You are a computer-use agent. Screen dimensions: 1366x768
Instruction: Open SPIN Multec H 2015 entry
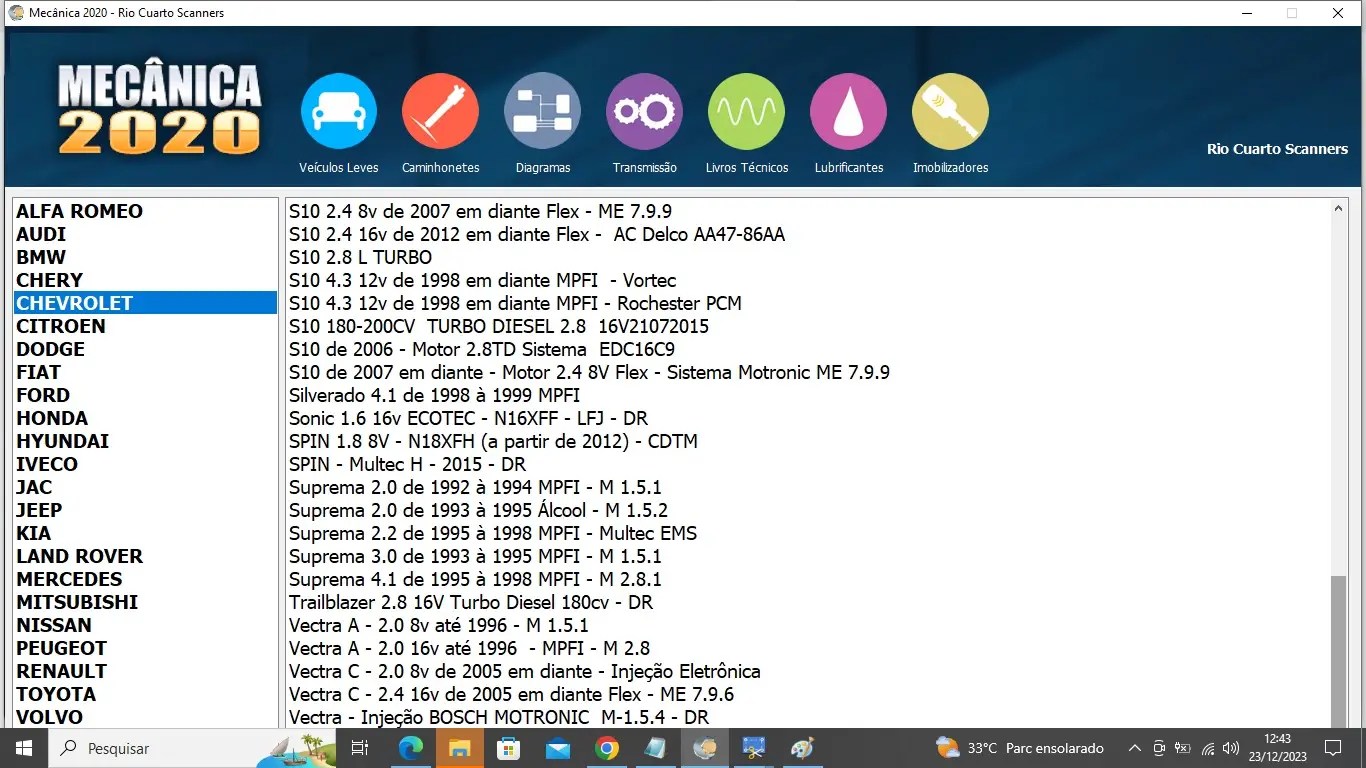(407, 464)
